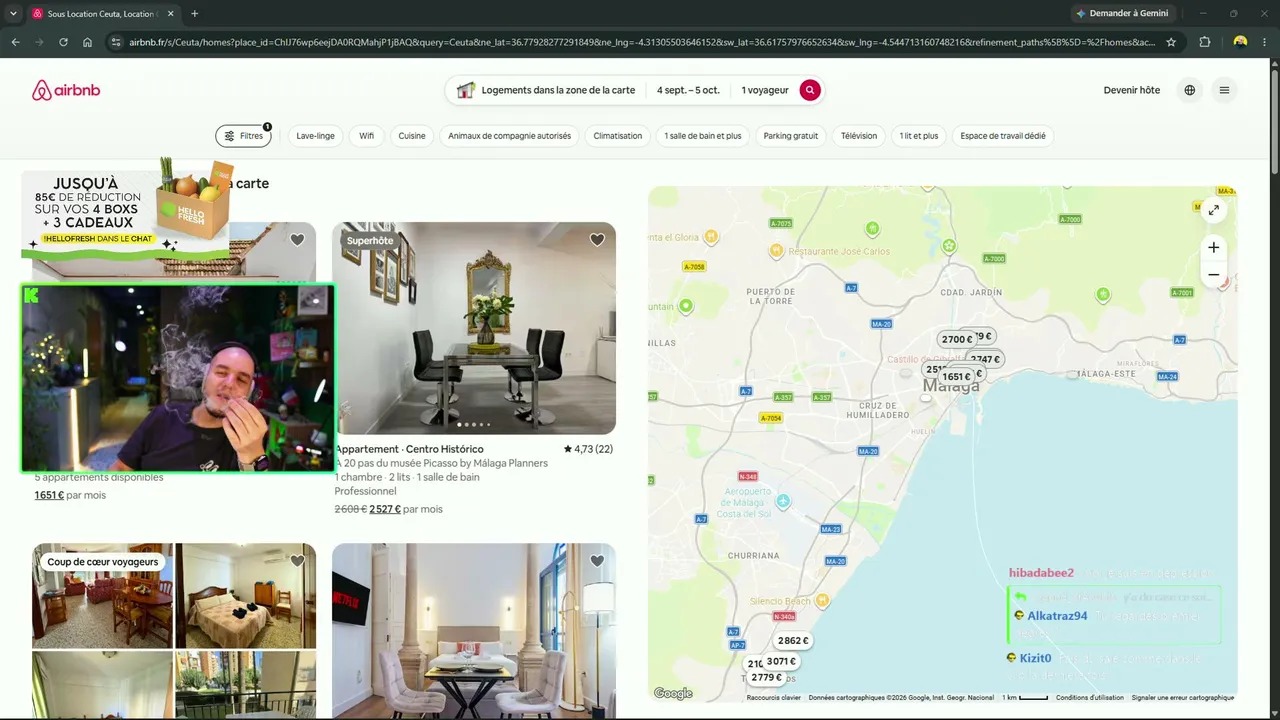Select the 2700 € map price marker
The height and width of the screenshot is (720, 1280).
pos(956,339)
